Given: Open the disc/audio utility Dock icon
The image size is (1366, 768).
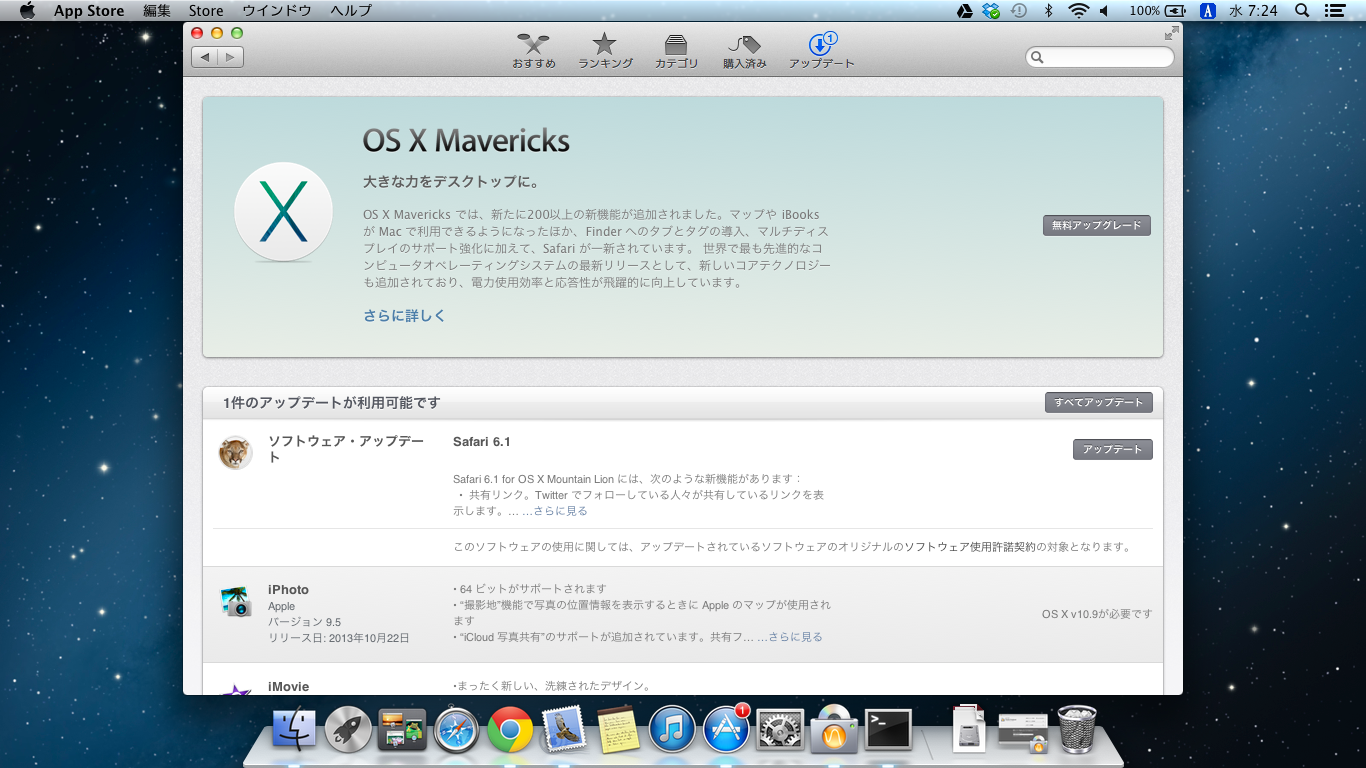Looking at the screenshot, I should 834,730.
